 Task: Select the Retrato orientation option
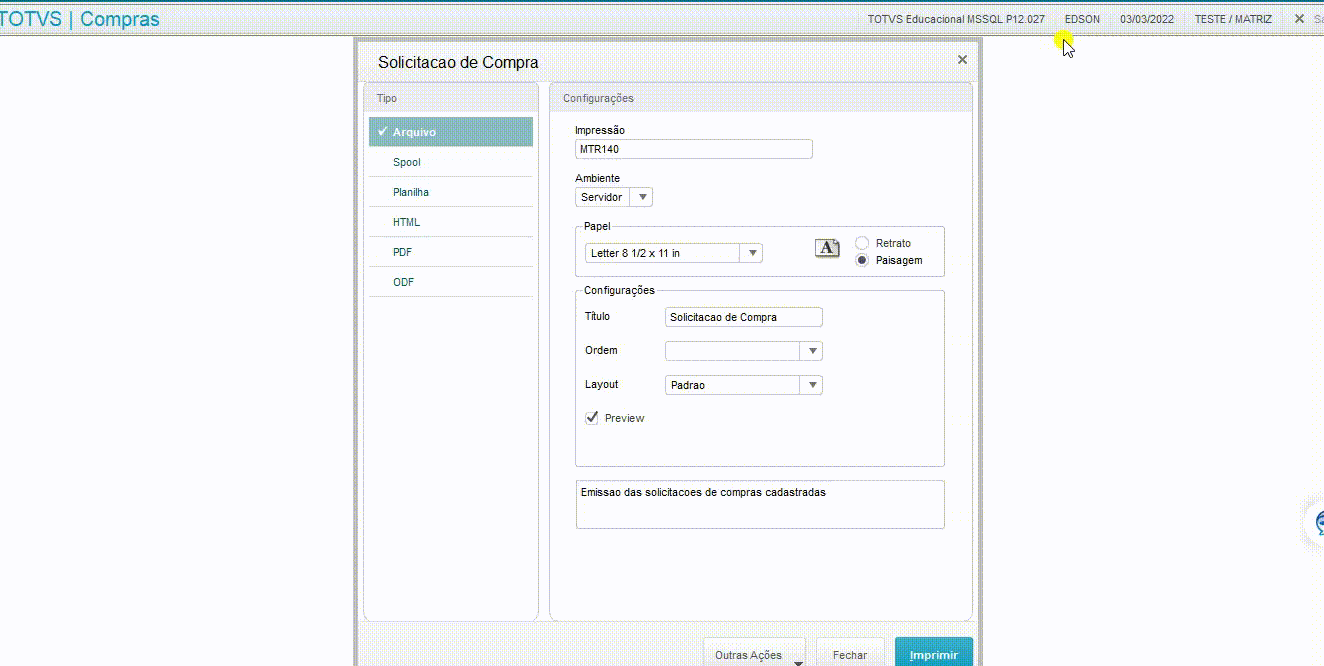(862, 243)
